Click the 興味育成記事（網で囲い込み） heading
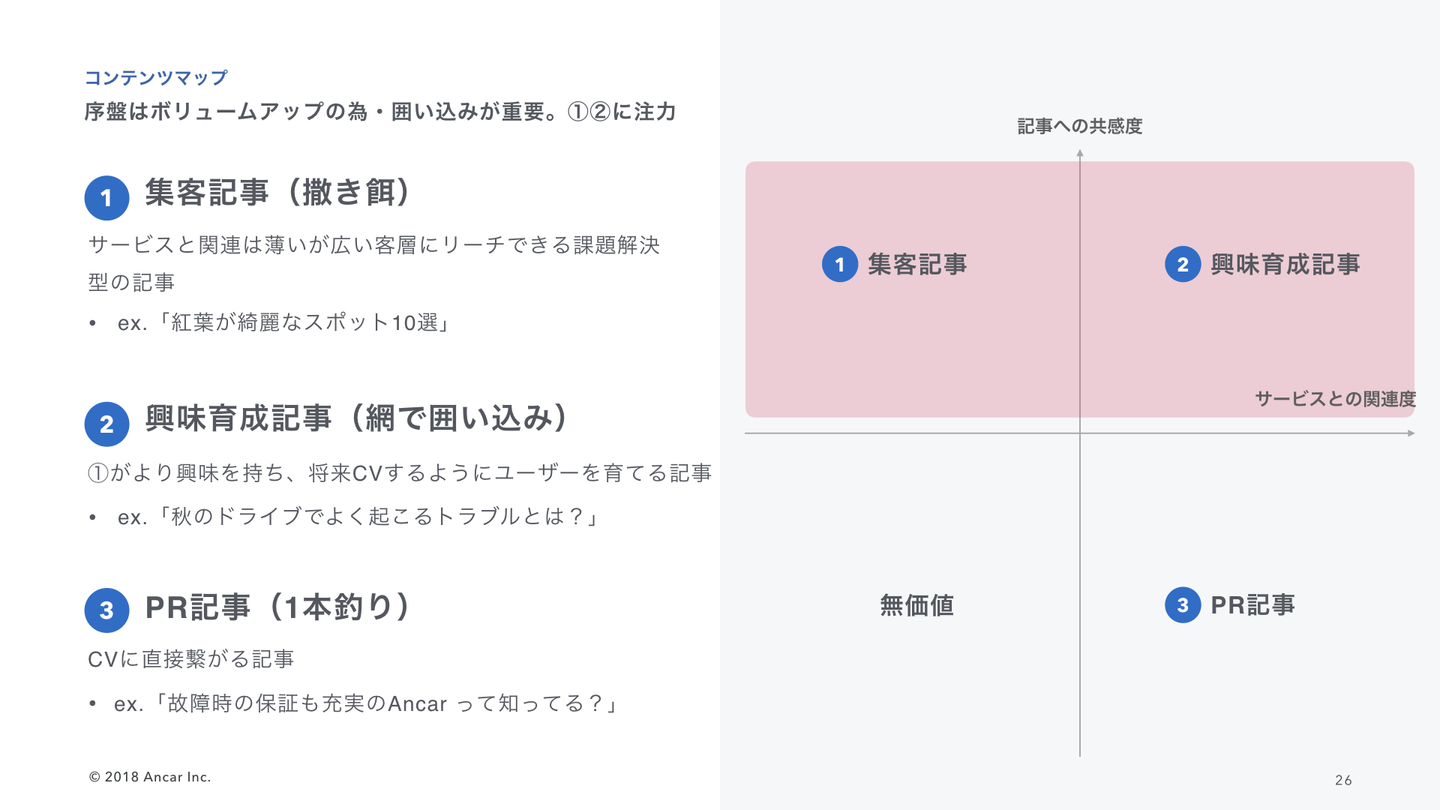The height and width of the screenshot is (810, 1440). click(x=357, y=418)
